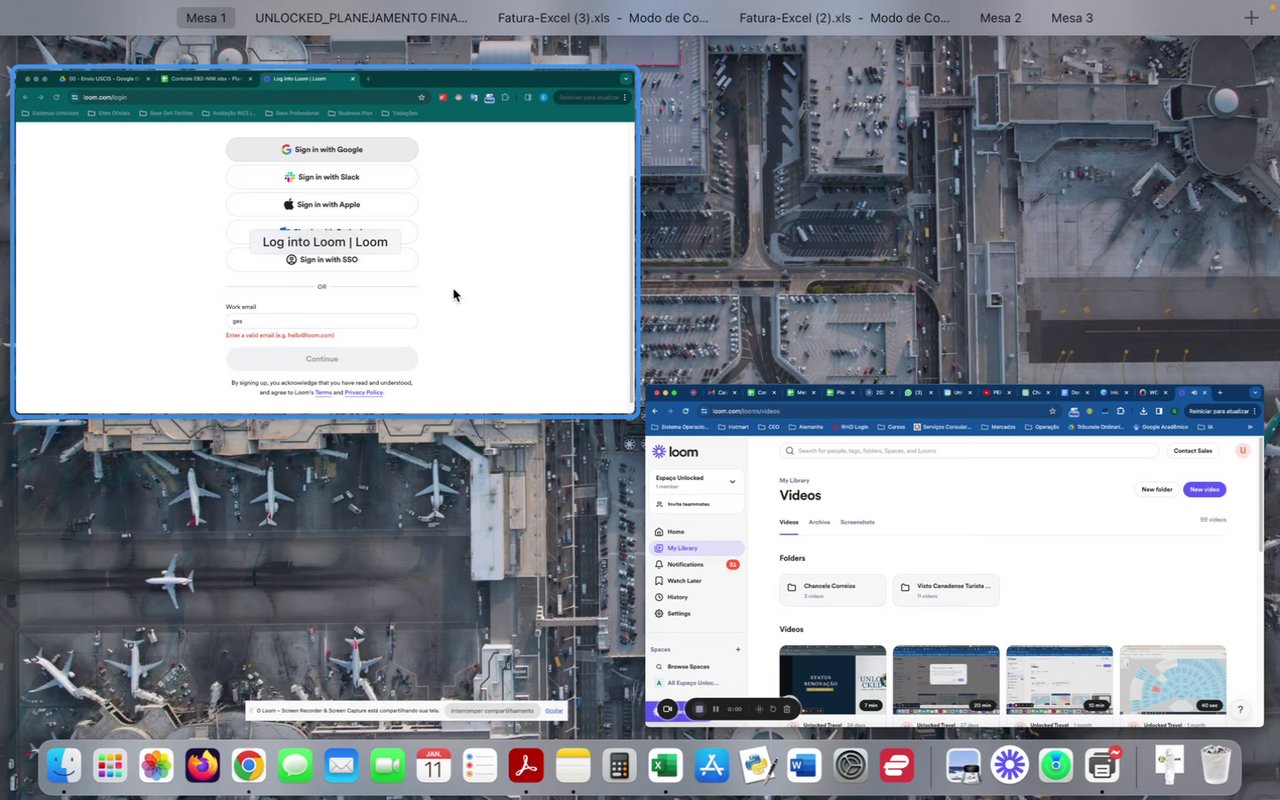The width and height of the screenshot is (1280, 800).
Task: Launch FaceTime from the Dock
Action: (x=387, y=766)
